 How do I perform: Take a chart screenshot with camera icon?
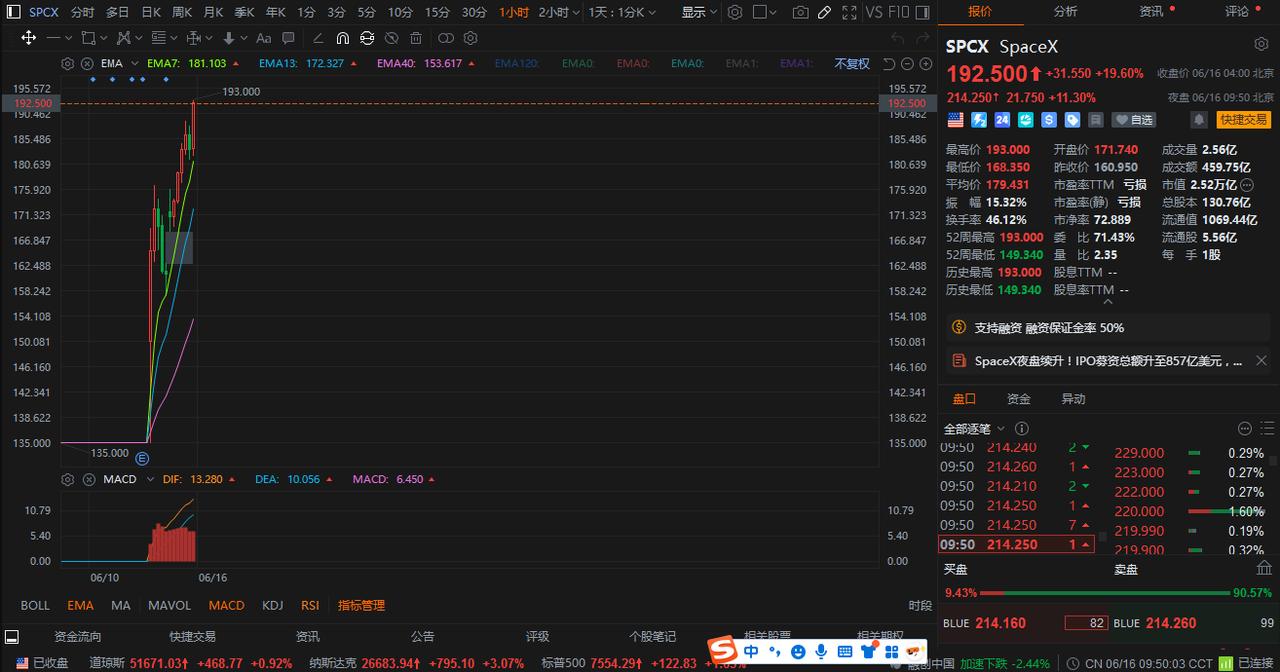point(801,12)
